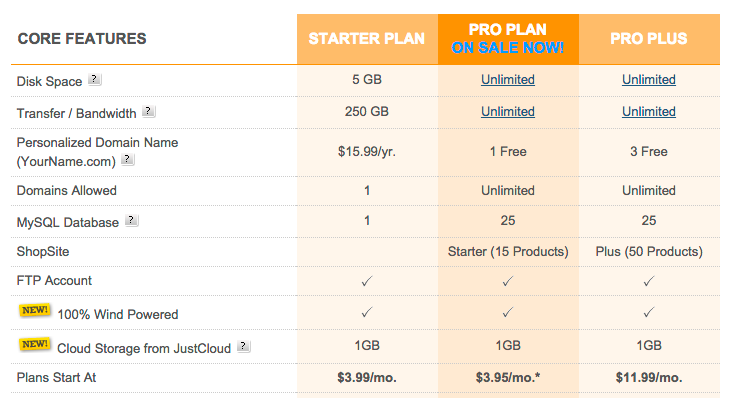
Task: Click the Cloud Storage from JustCloud help icon
Action: (x=244, y=346)
